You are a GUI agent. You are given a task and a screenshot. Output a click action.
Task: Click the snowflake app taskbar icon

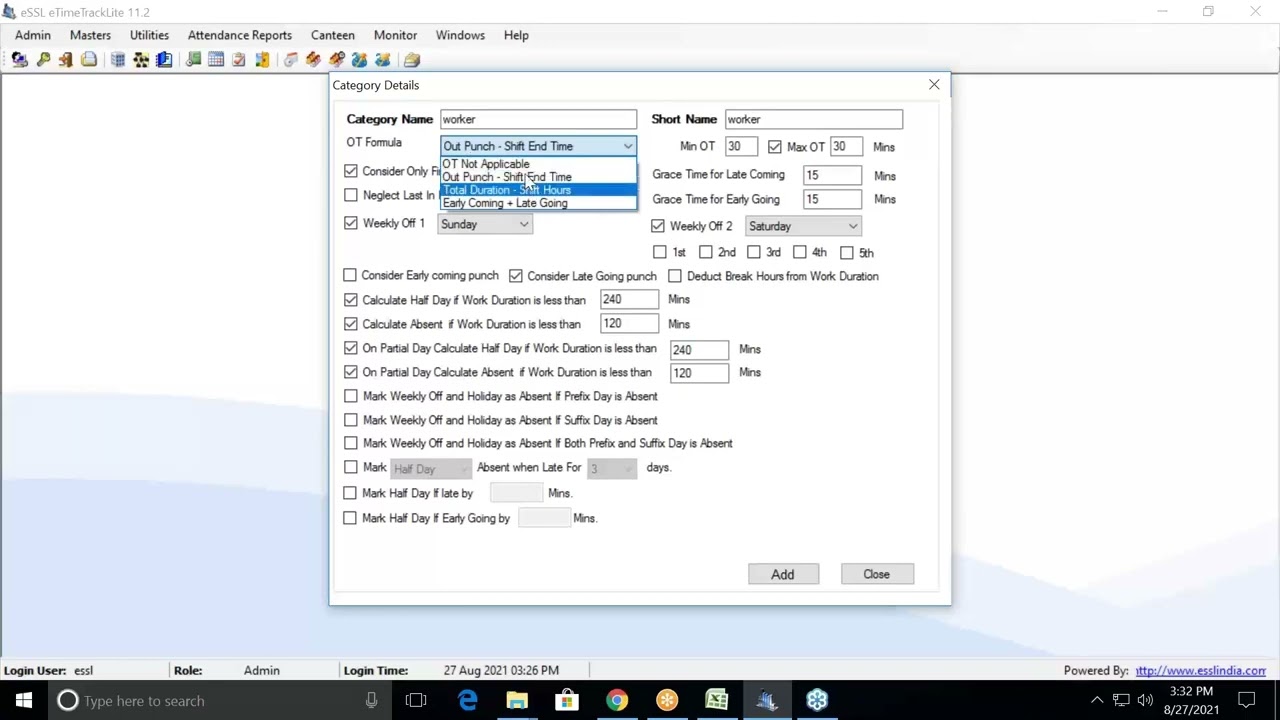click(x=817, y=700)
